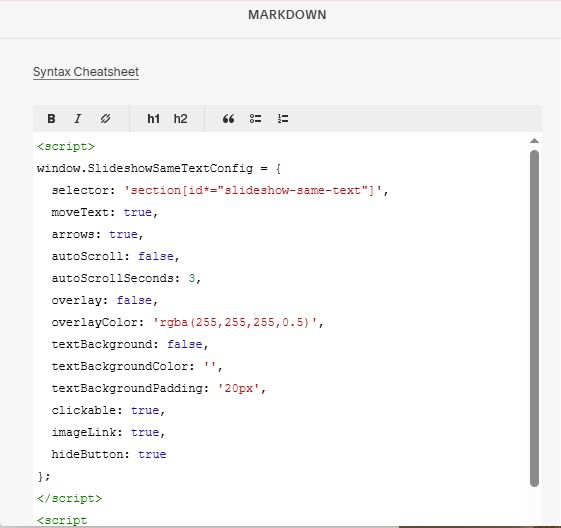Insert a blockquote with the quote icon
561x528 pixels.
click(228, 118)
